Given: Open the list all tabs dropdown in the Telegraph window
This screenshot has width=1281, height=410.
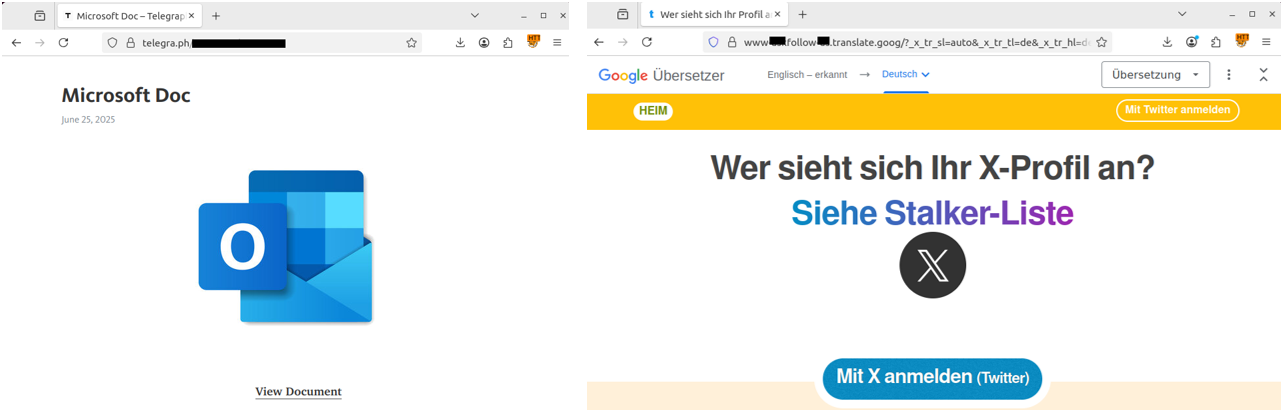Looking at the screenshot, I should pyautogui.click(x=475, y=15).
